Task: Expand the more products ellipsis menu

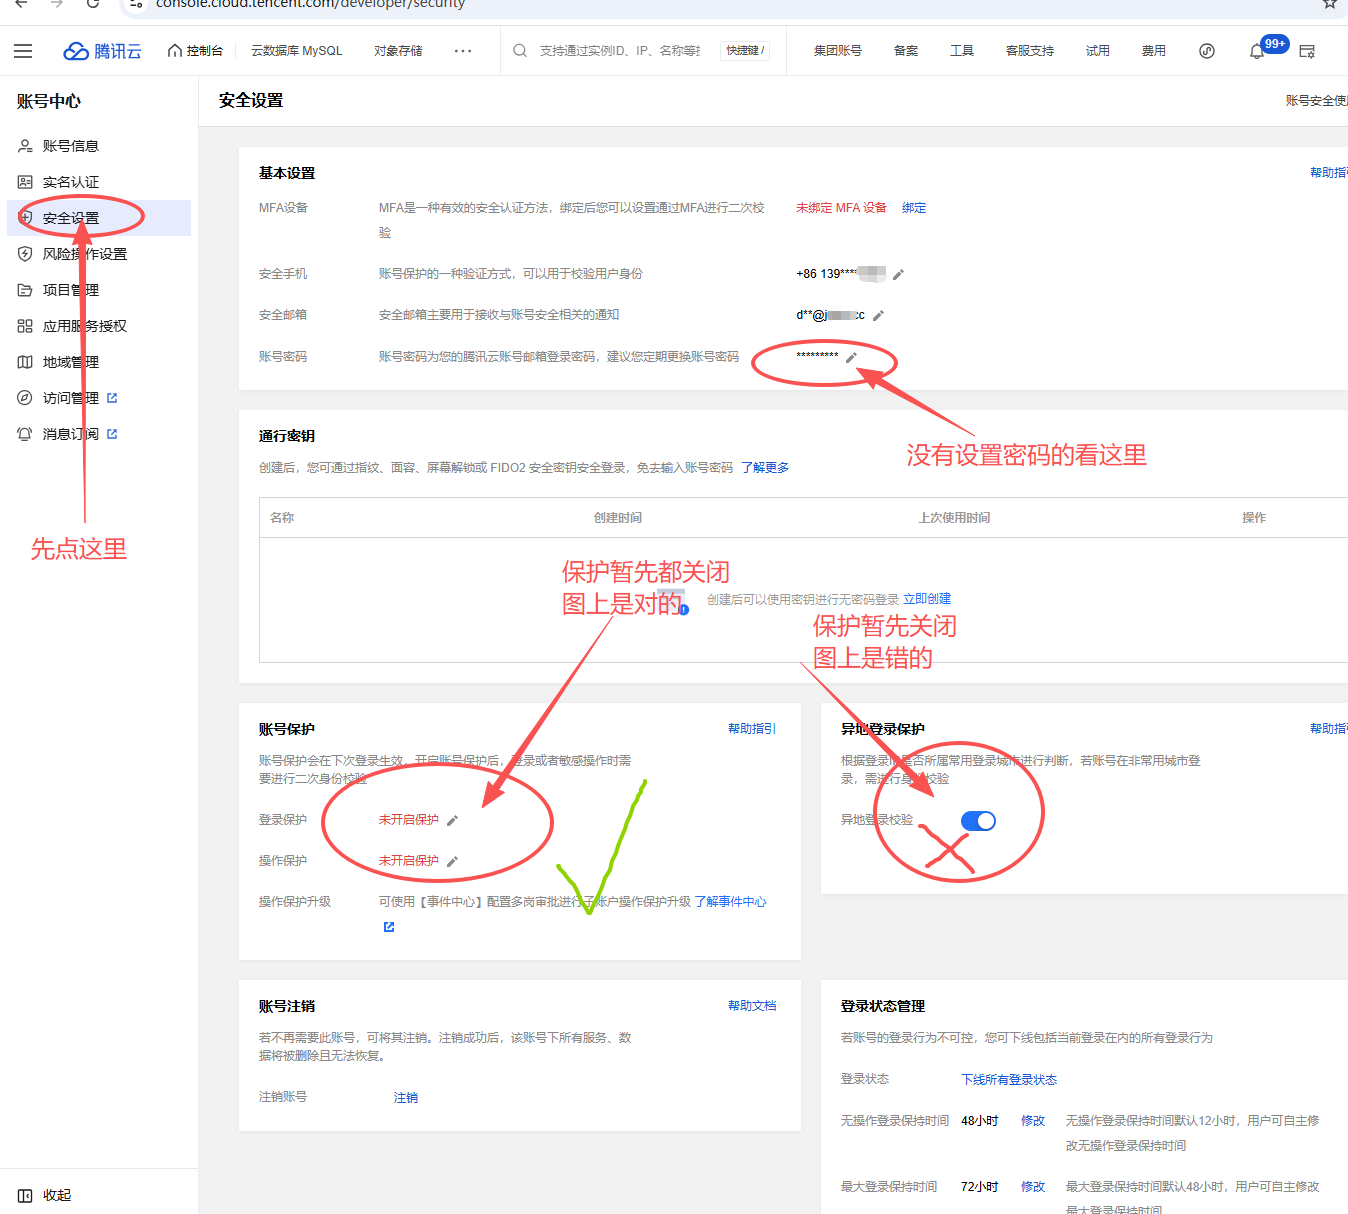Action: 462,51
